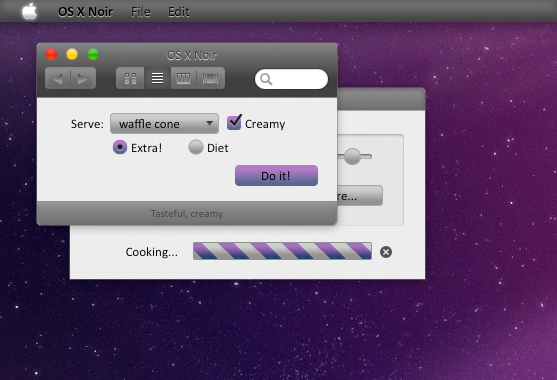Click the partially hidden button ending in 're...'
This screenshot has width=557, height=380.
tap(359, 195)
